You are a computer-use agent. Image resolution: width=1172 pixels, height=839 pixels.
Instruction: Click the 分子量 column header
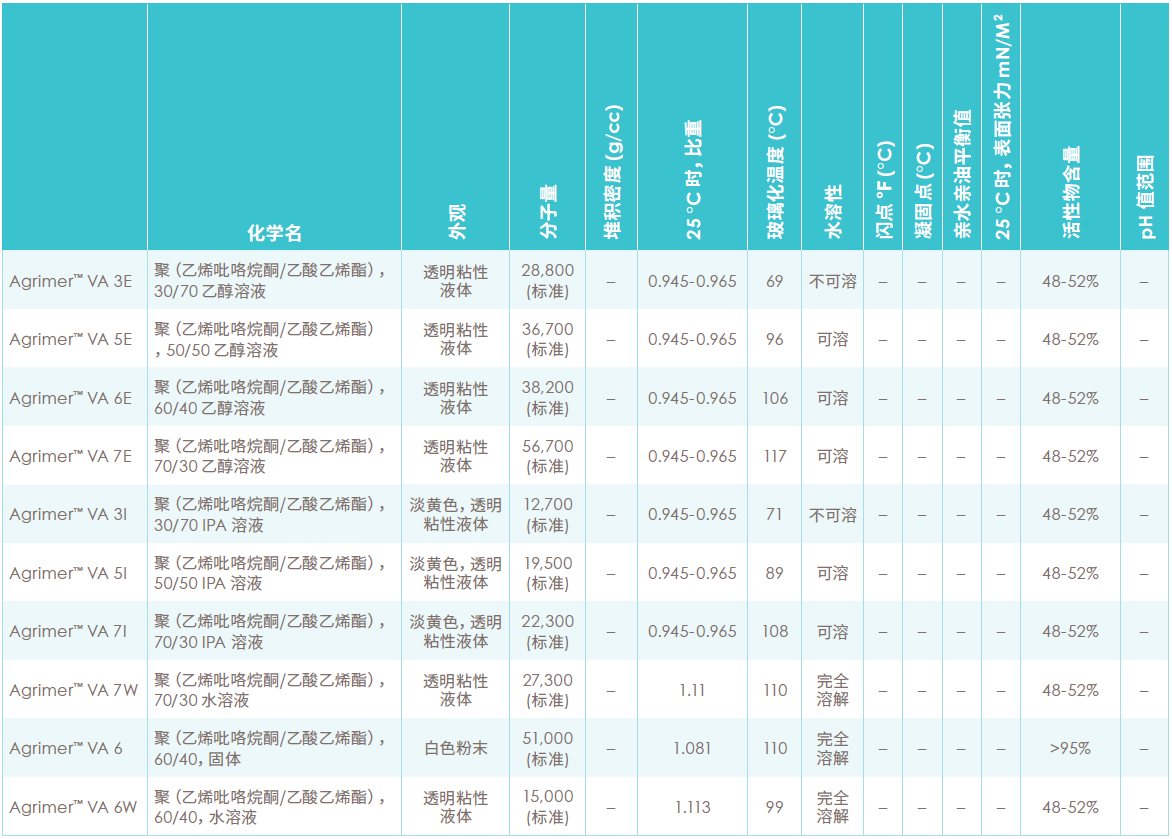pos(548,211)
